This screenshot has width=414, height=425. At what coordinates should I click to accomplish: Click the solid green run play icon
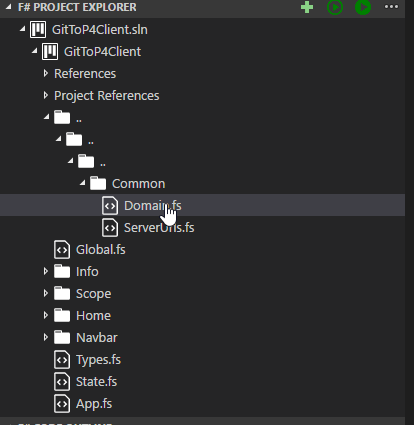363,7
